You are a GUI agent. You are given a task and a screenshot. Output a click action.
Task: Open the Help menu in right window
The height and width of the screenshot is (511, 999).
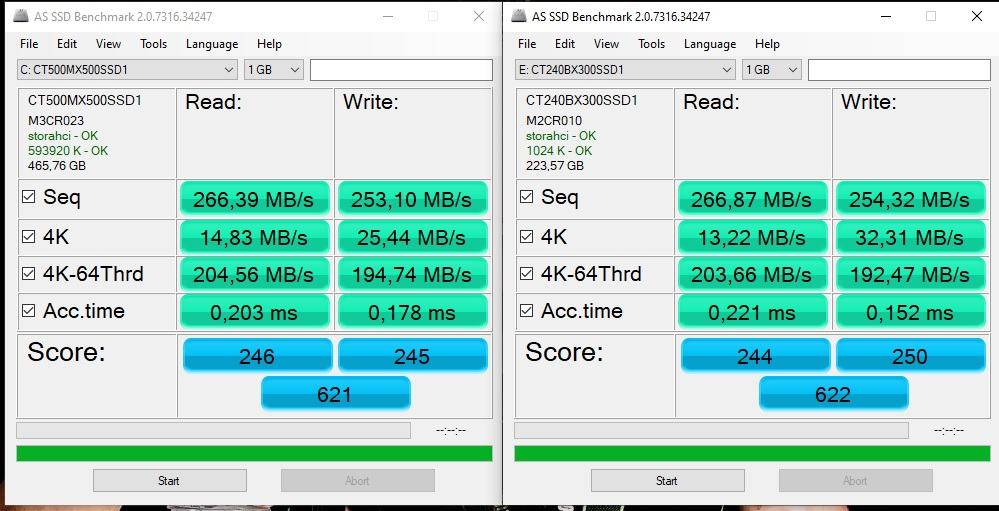point(767,44)
